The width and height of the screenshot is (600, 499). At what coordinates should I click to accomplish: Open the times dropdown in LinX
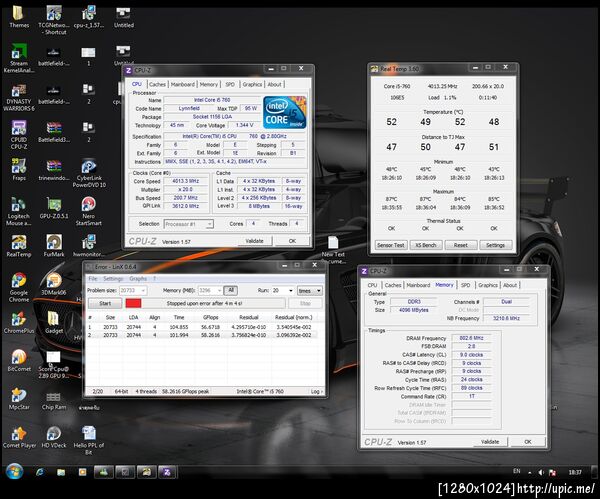coord(310,291)
